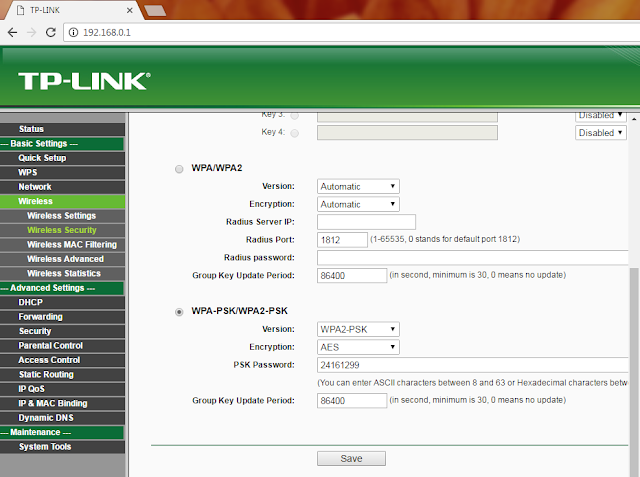The height and width of the screenshot is (477, 640).
Task: Open Network menu item
Action: tap(62, 187)
